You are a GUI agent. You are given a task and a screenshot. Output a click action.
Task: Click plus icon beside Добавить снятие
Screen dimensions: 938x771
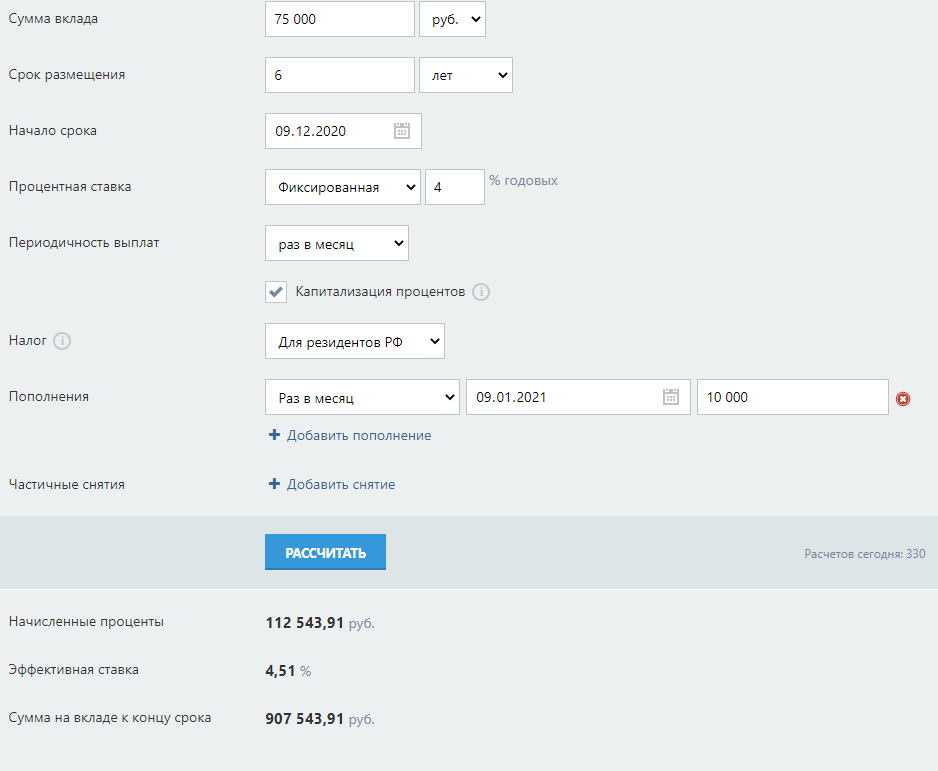click(x=274, y=484)
